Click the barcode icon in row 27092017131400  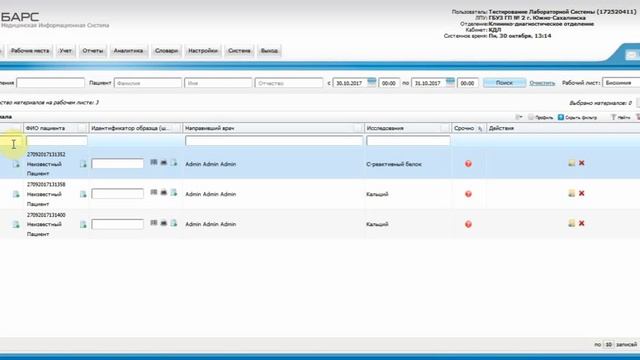tap(154, 223)
